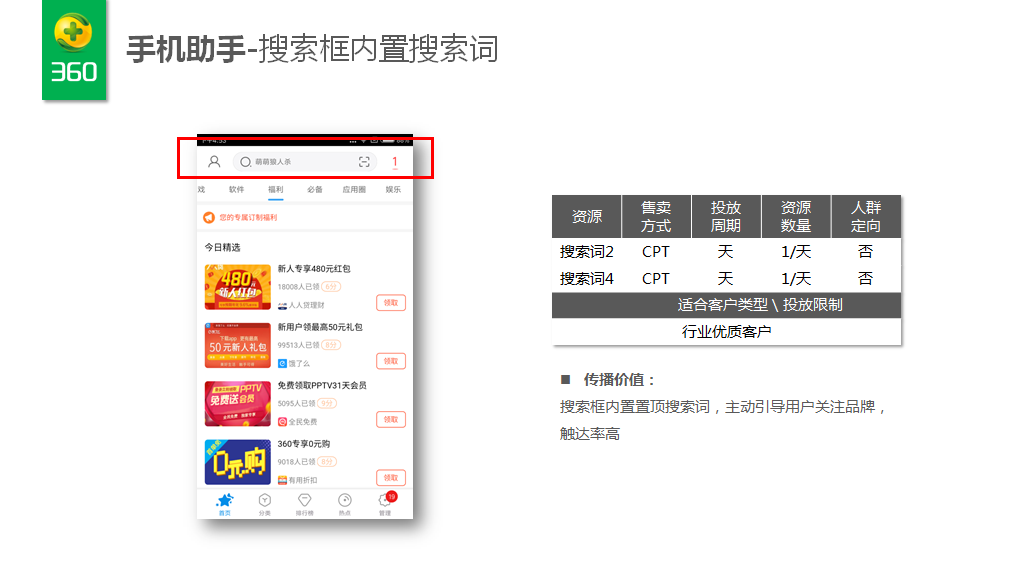
Task: Open the PPTV 免费送会员 thumbnail
Action: tap(238, 404)
